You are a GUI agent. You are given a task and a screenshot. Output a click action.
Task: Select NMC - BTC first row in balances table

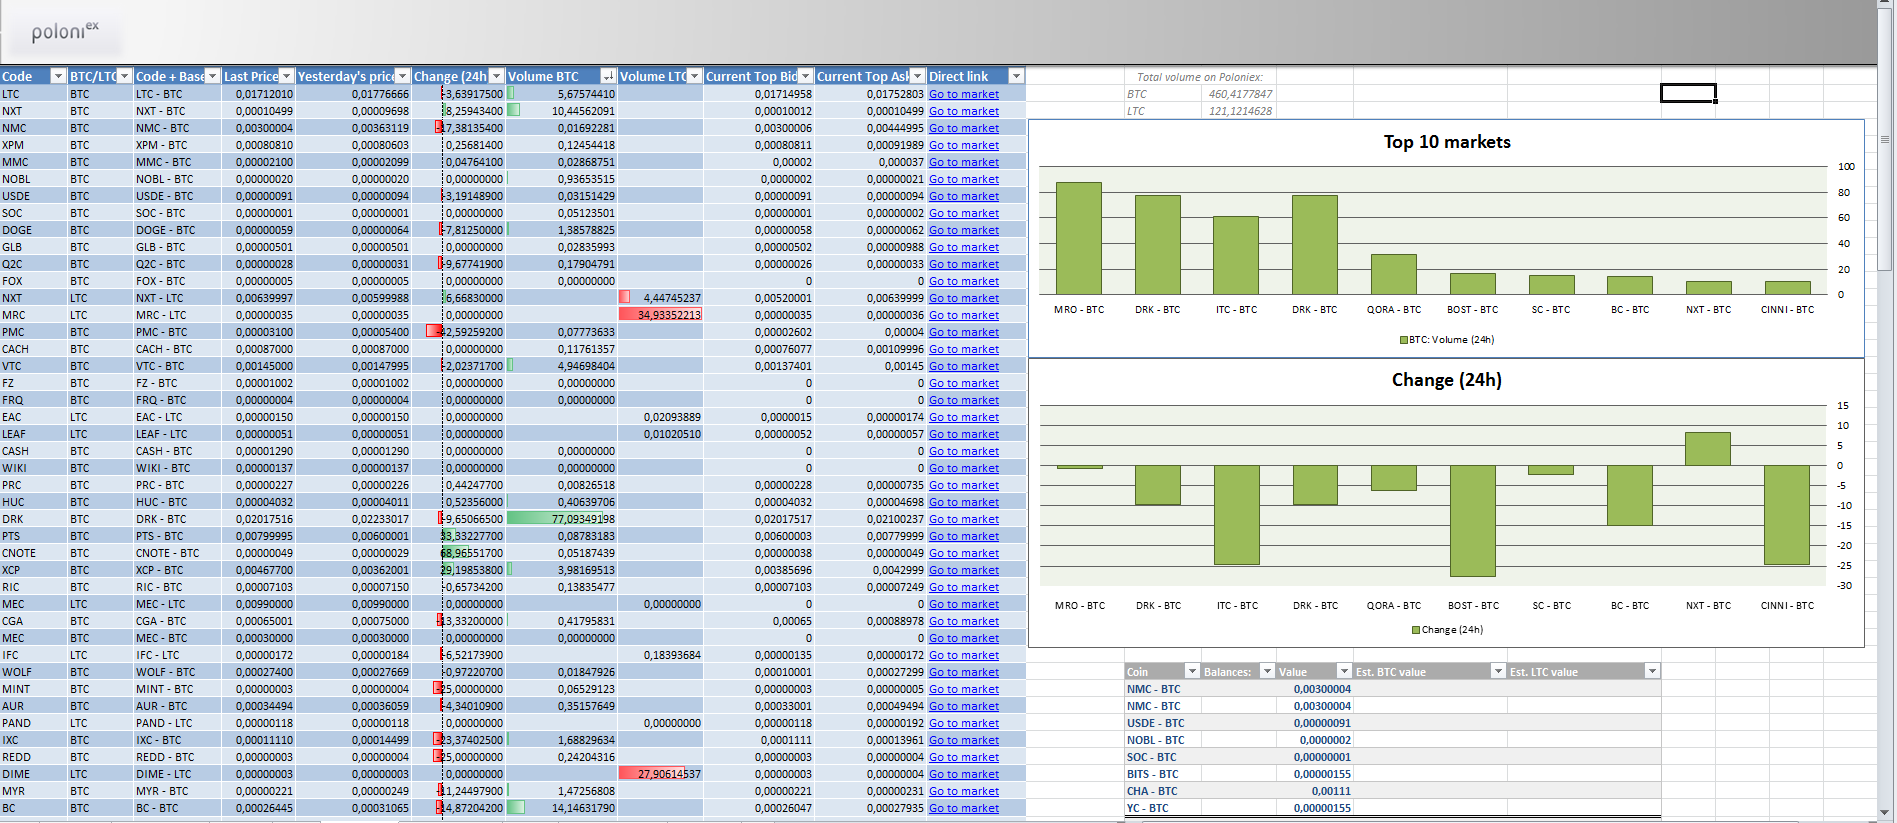(x=1393, y=689)
